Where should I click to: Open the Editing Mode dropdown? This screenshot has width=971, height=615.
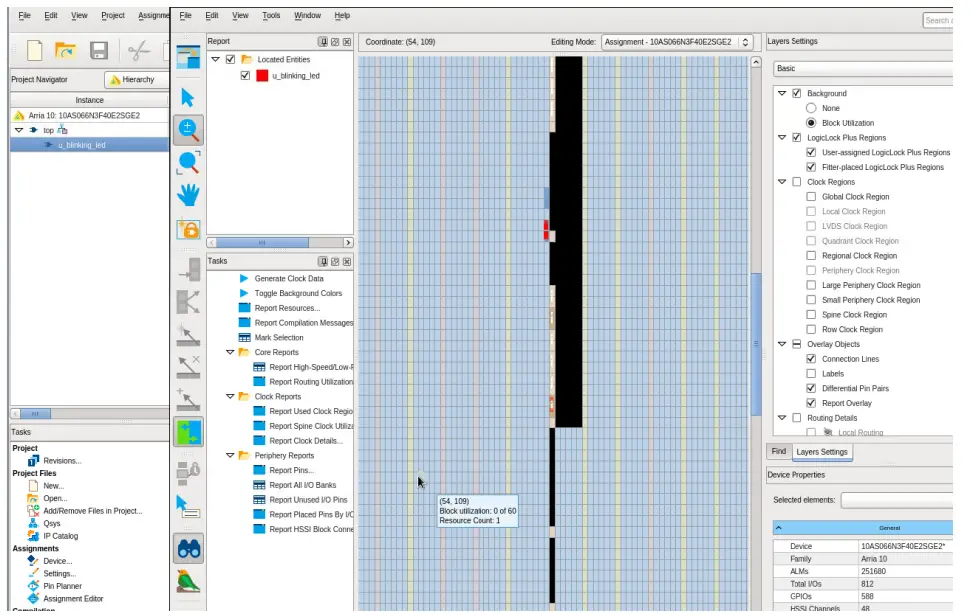[x=677, y=42]
